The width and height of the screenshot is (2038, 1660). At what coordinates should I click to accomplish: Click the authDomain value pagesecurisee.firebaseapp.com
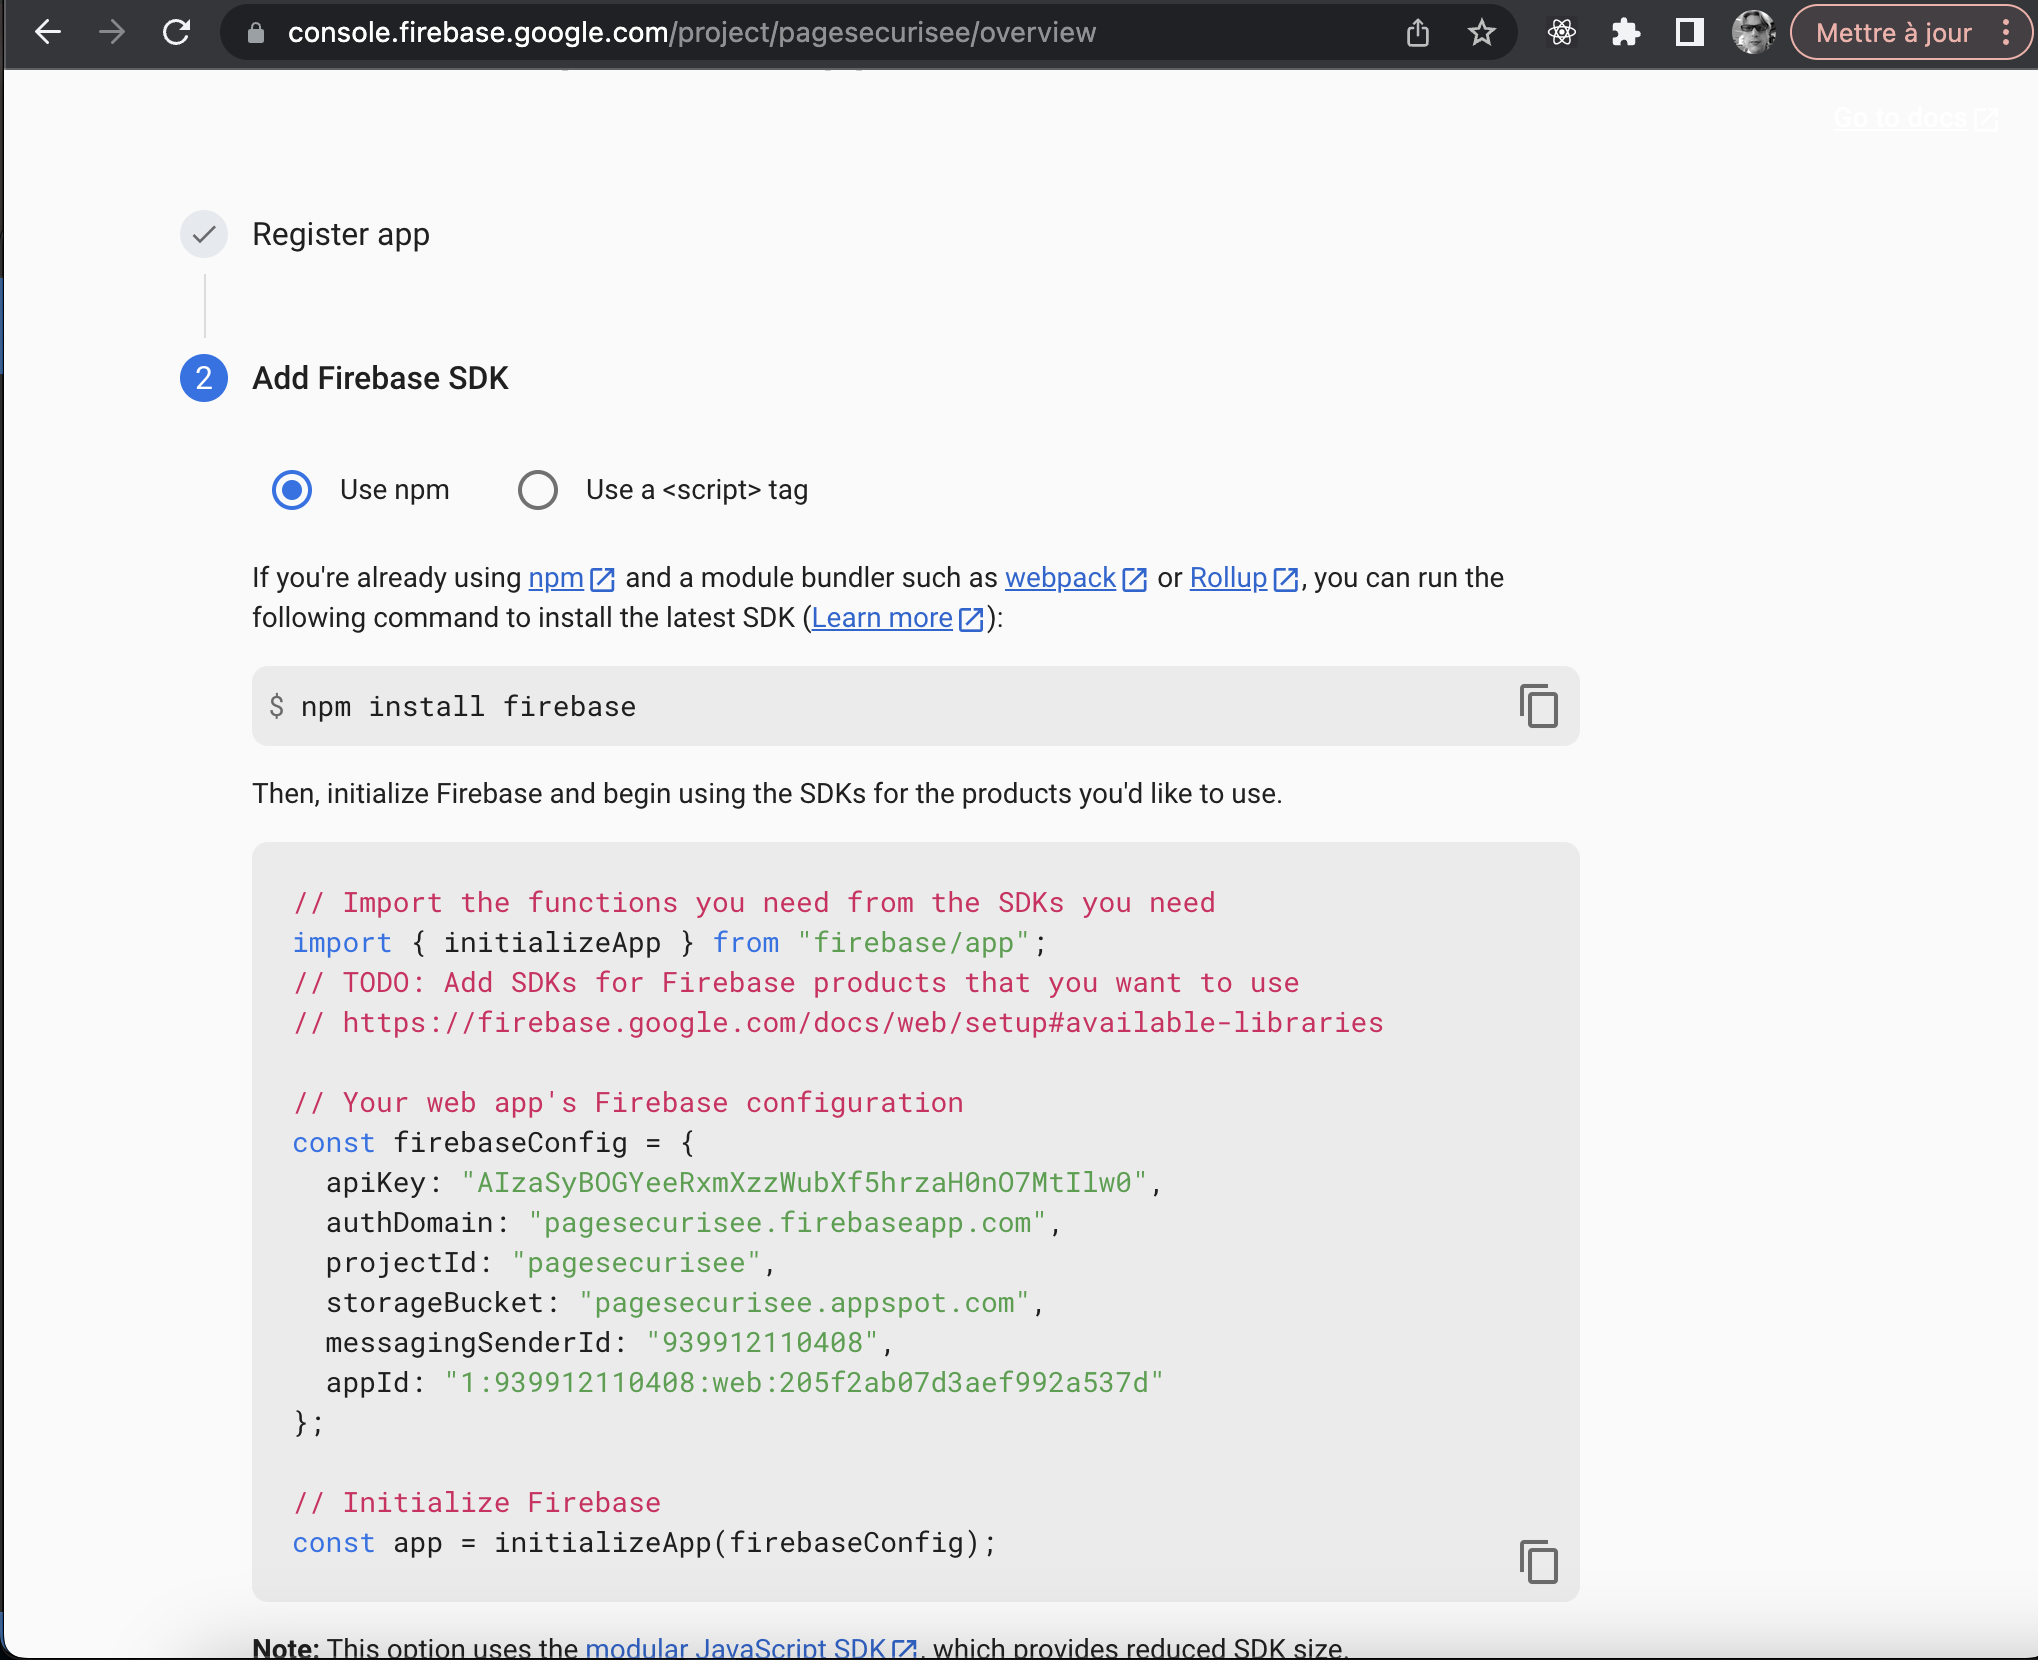pos(788,1223)
